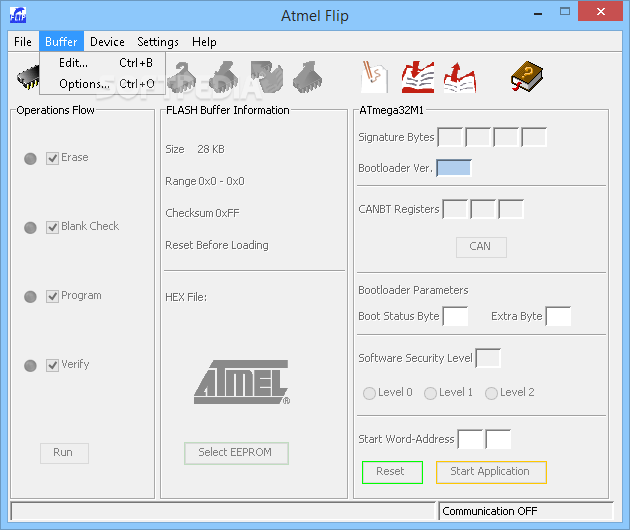
Task: Toggle the Verify checkbox
Action: [x=53, y=366]
